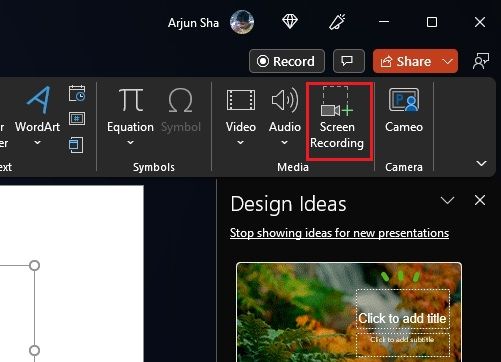The height and width of the screenshot is (362, 501).
Task: Expand the WordArt dropdown arrow
Action: [38, 143]
